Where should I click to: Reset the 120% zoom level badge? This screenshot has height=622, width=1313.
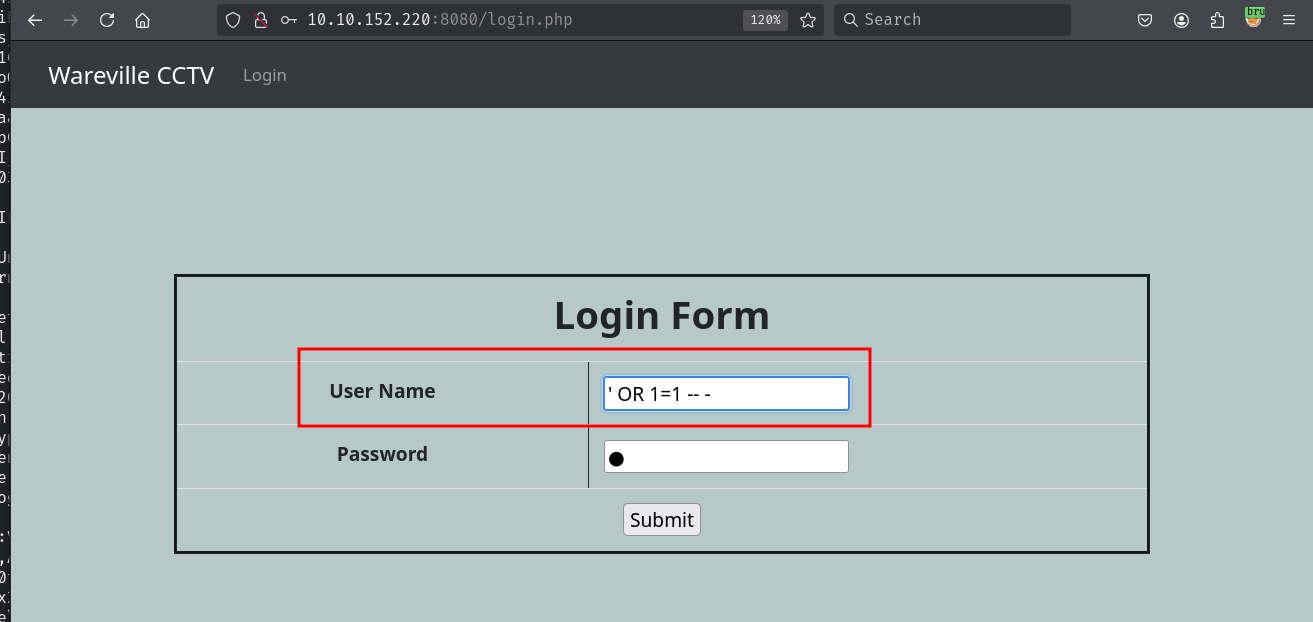[x=764, y=20]
